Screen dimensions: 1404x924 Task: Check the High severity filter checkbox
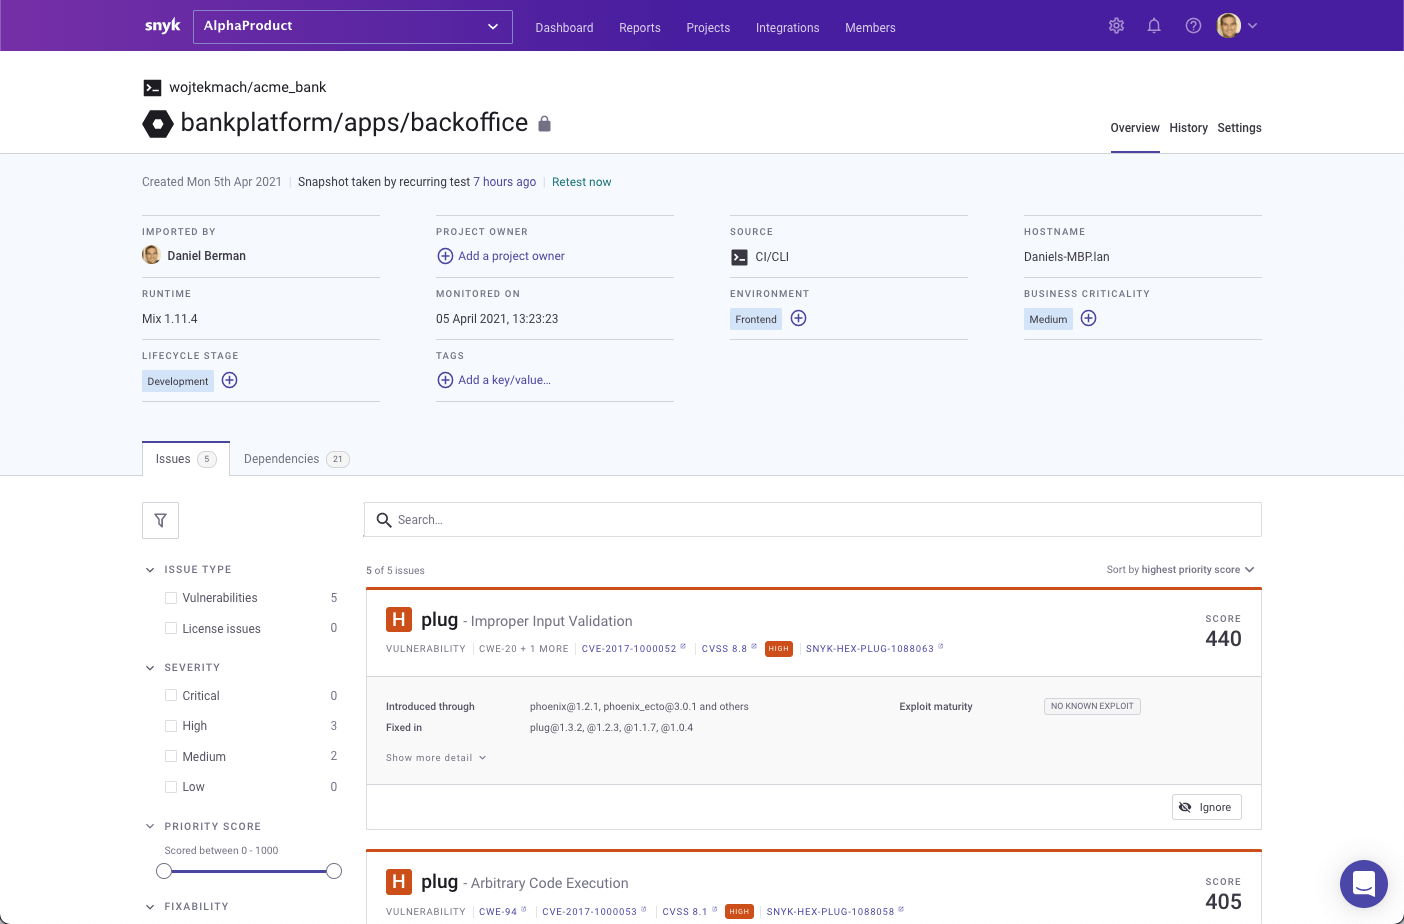tap(171, 725)
